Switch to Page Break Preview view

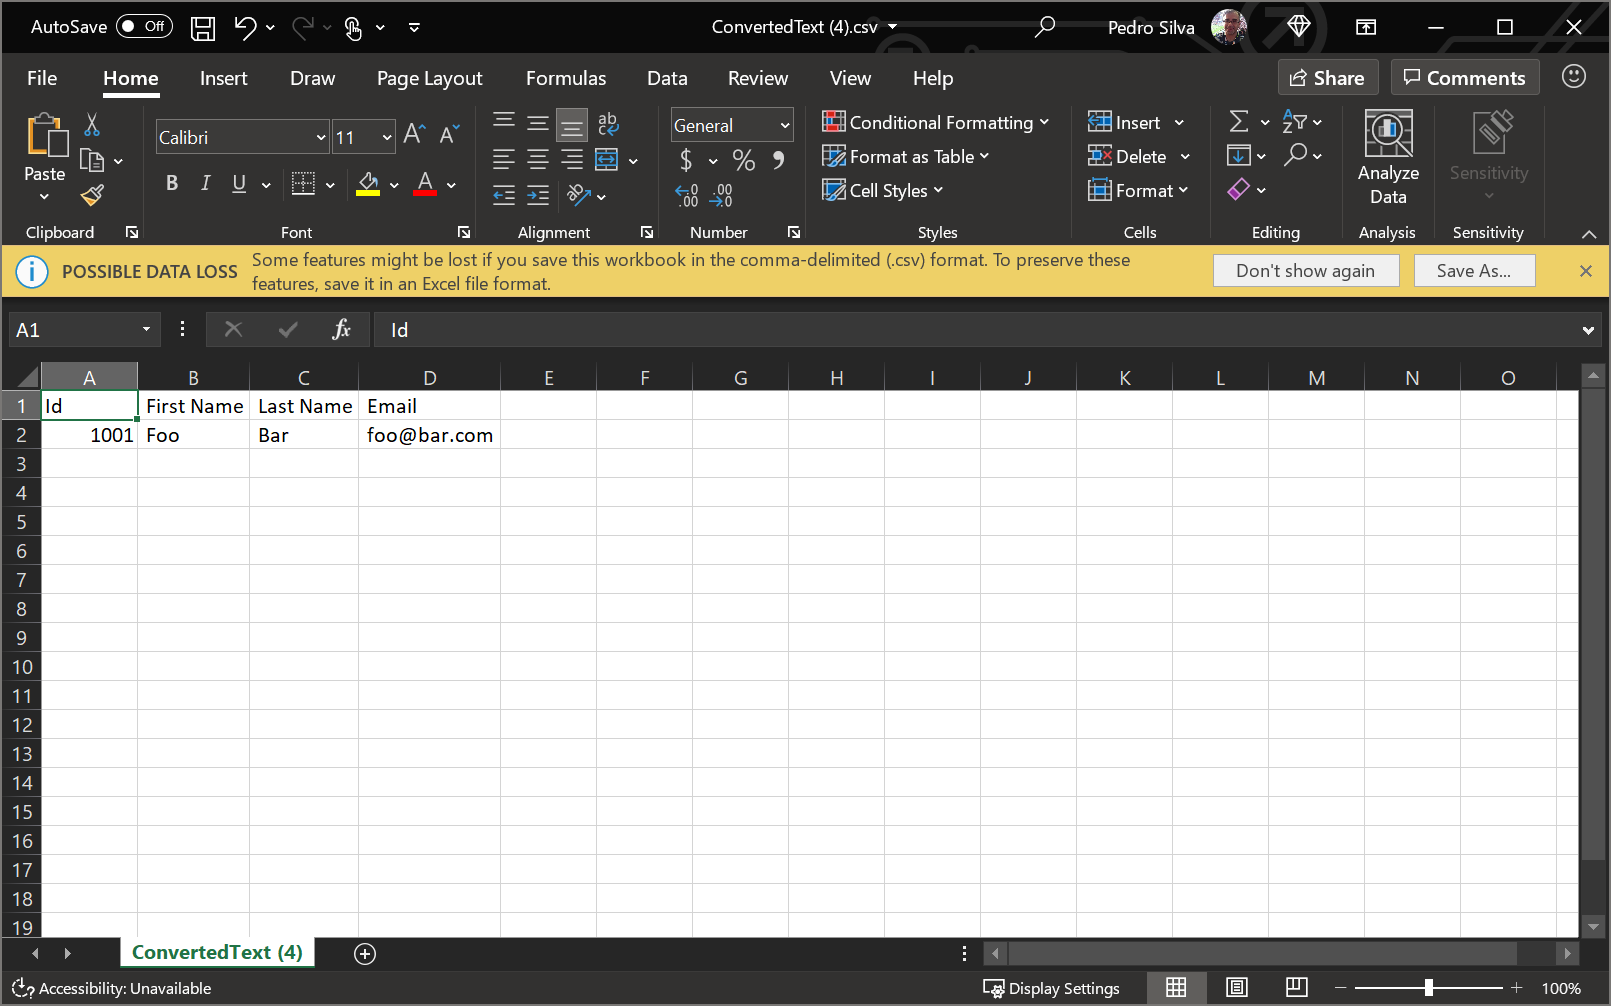[1296, 988]
